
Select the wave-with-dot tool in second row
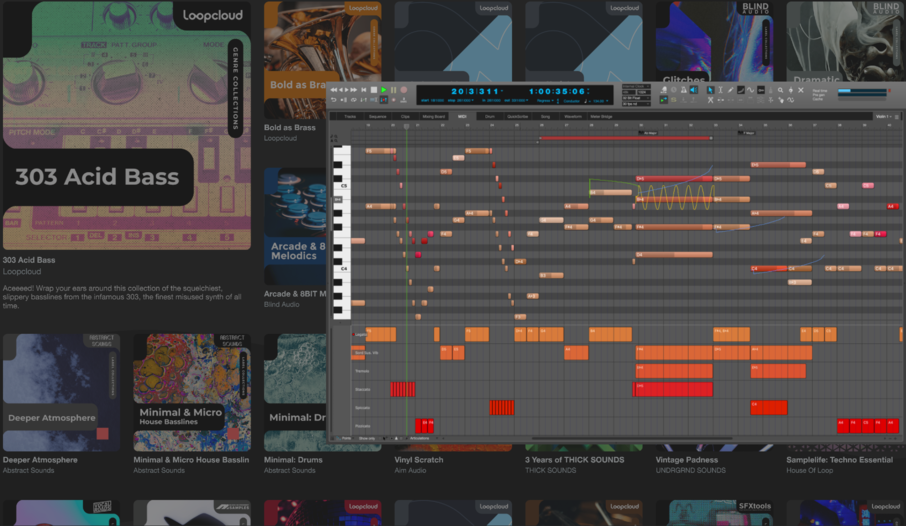coord(790,100)
